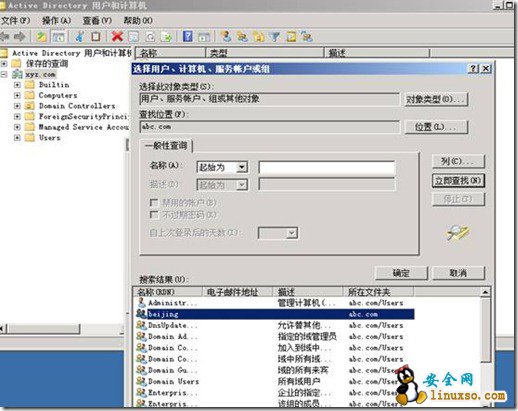Click the dialog's ? help button

[x=473, y=69]
